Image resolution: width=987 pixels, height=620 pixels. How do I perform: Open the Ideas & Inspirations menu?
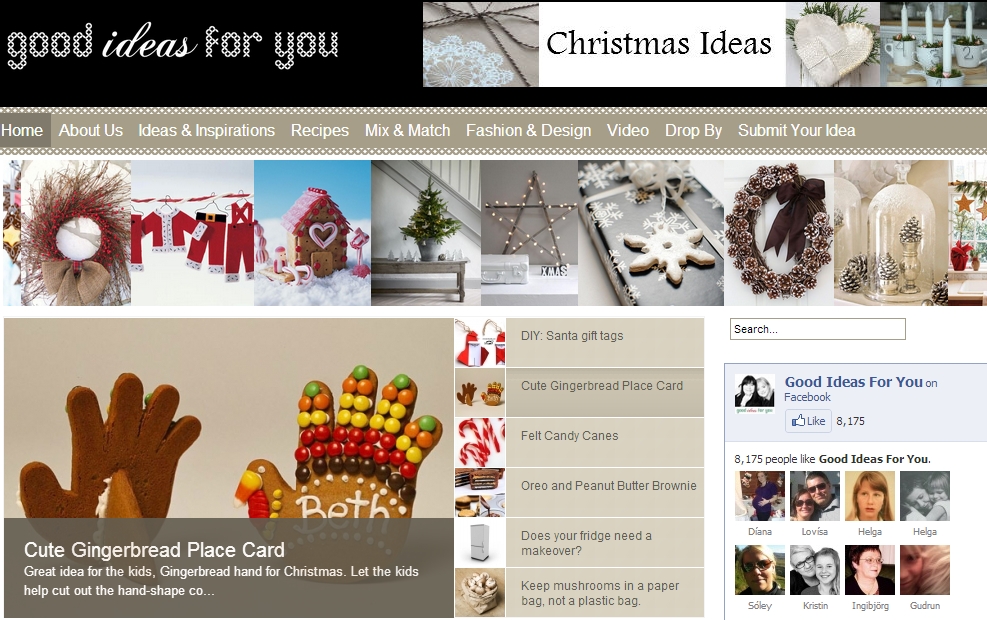(206, 130)
